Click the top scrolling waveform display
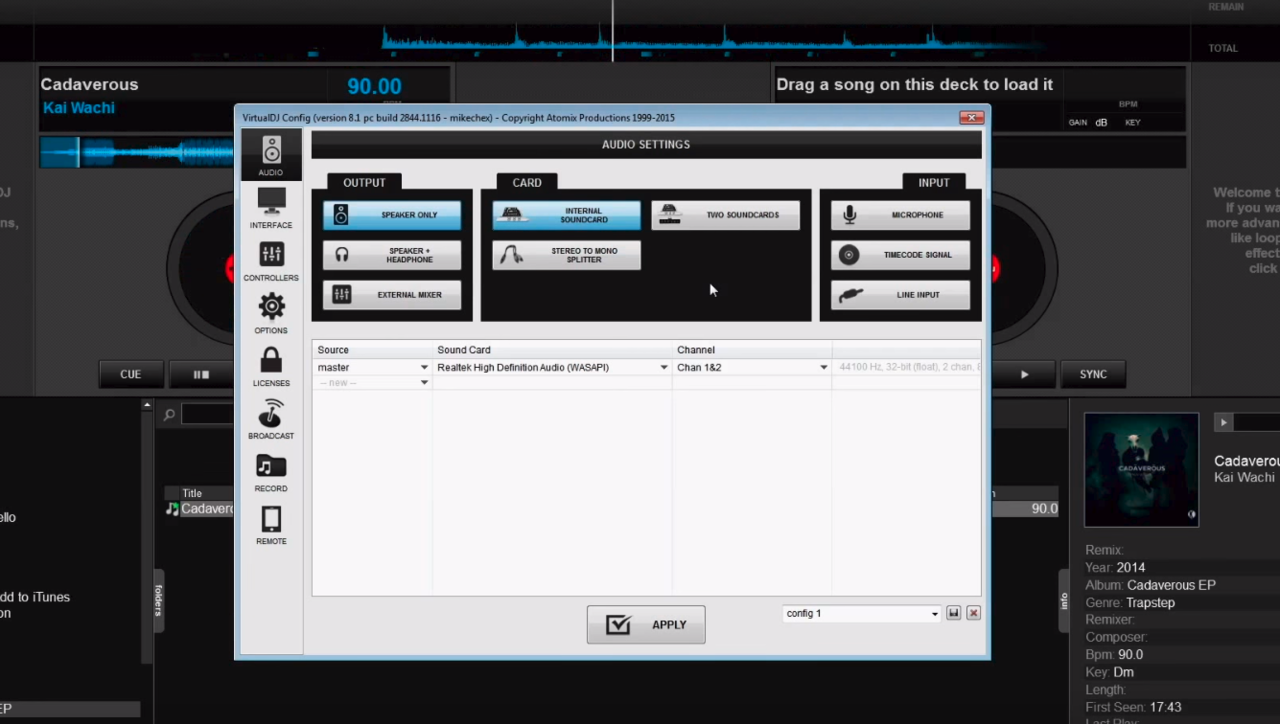This screenshot has width=1280, height=724. pos(612,42)
